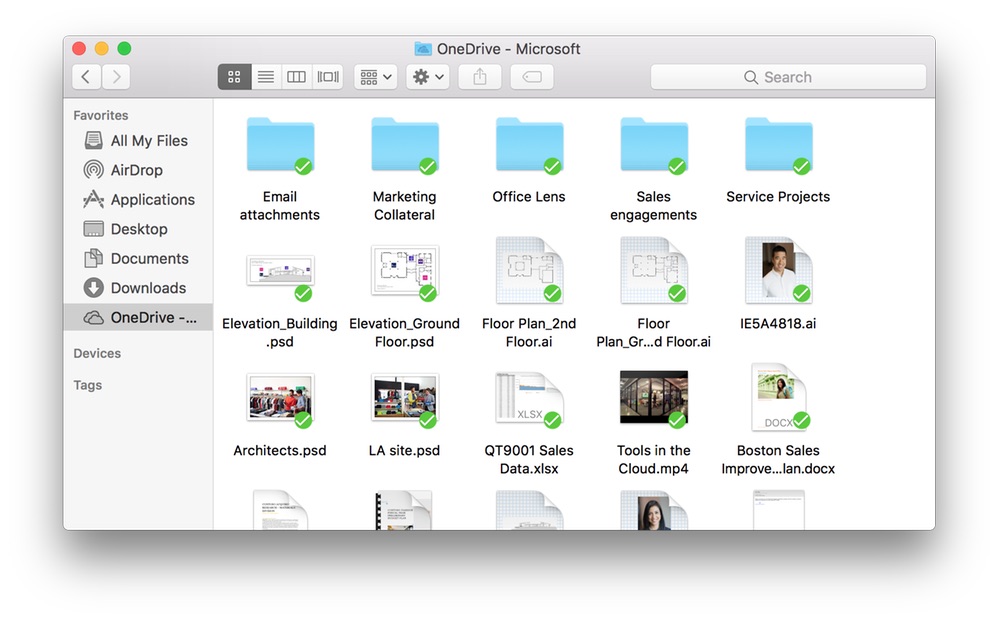Open the Action gear dropdown menu

(x=428, y=77)
